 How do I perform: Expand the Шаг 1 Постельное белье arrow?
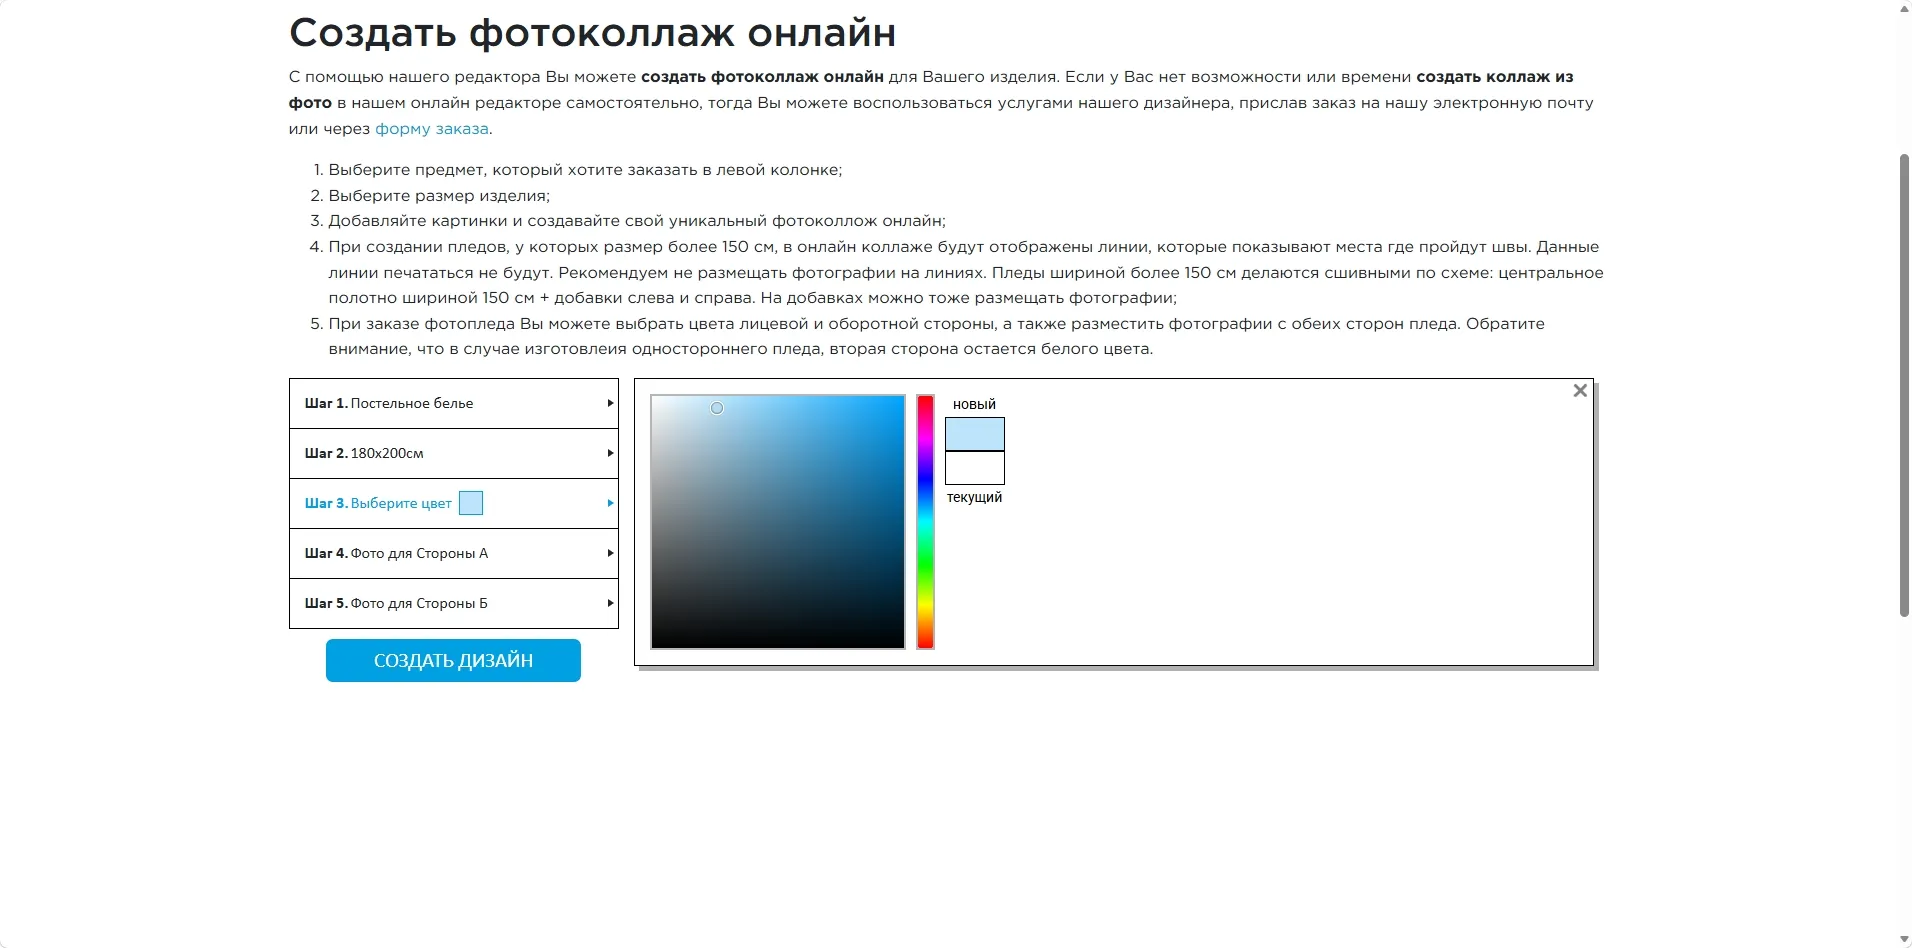coord(610,403)
